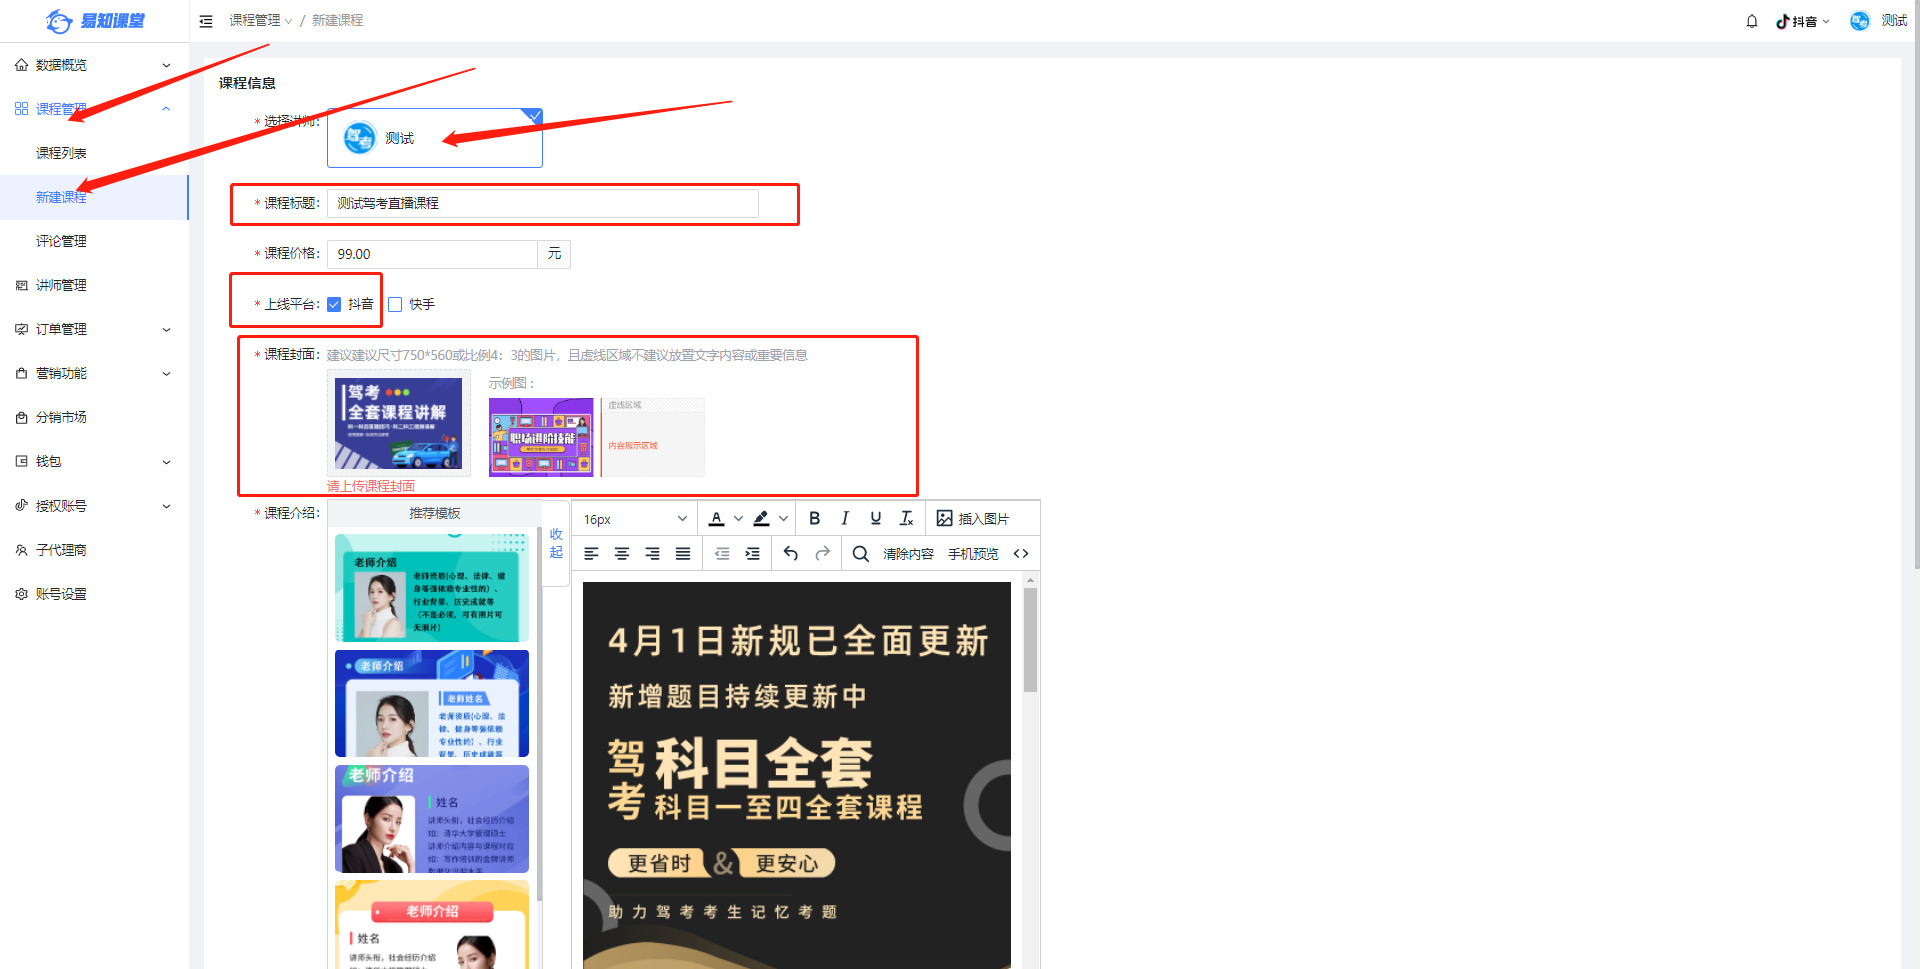This screenshot has height=969, width=1920.
Task: Select the orange 老师介绍 template
Action: click(x=432, y=925)
